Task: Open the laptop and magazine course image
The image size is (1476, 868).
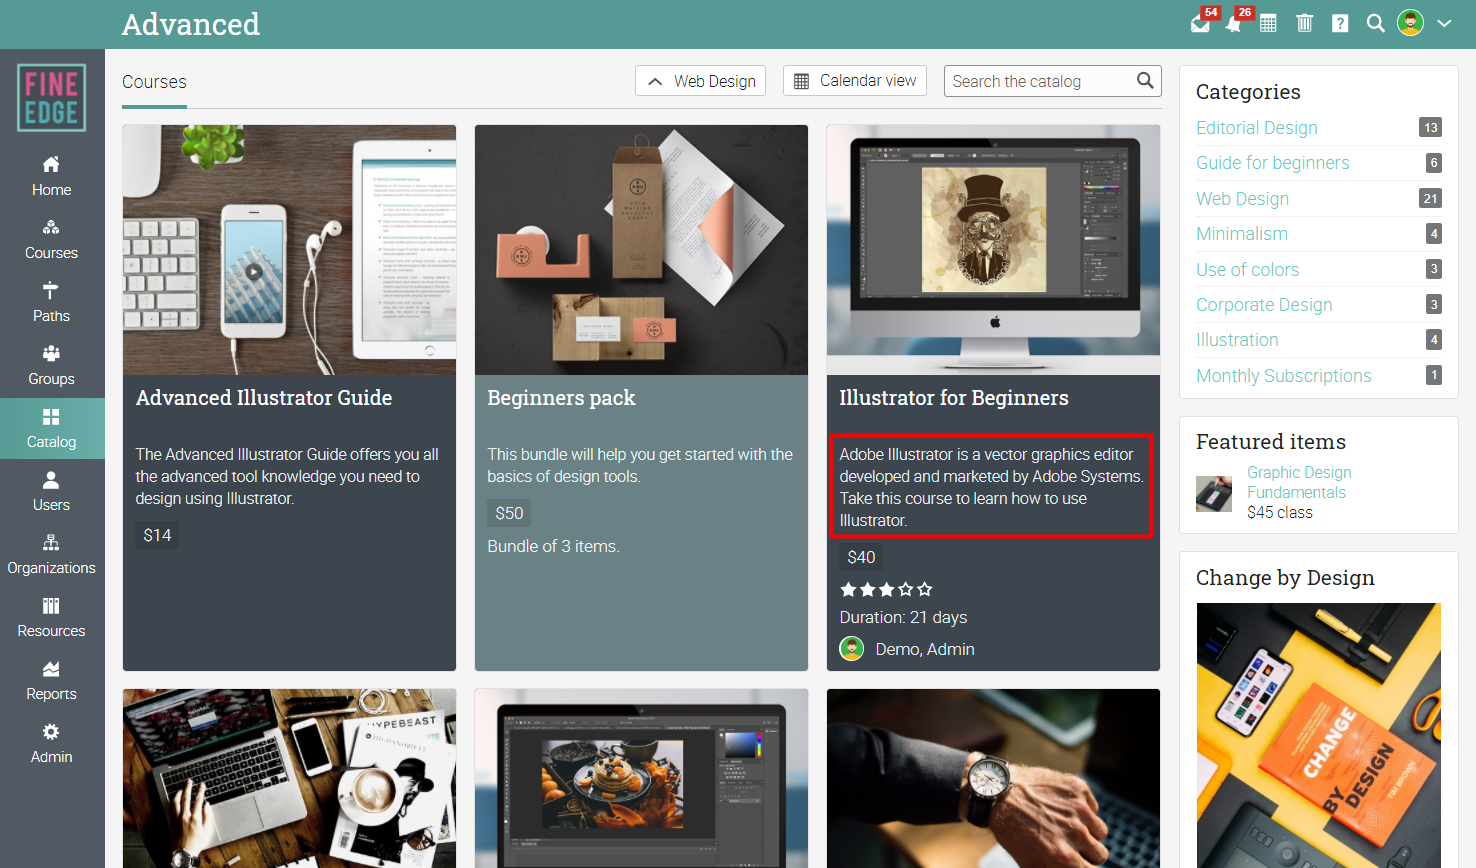Action: point(289,778)
